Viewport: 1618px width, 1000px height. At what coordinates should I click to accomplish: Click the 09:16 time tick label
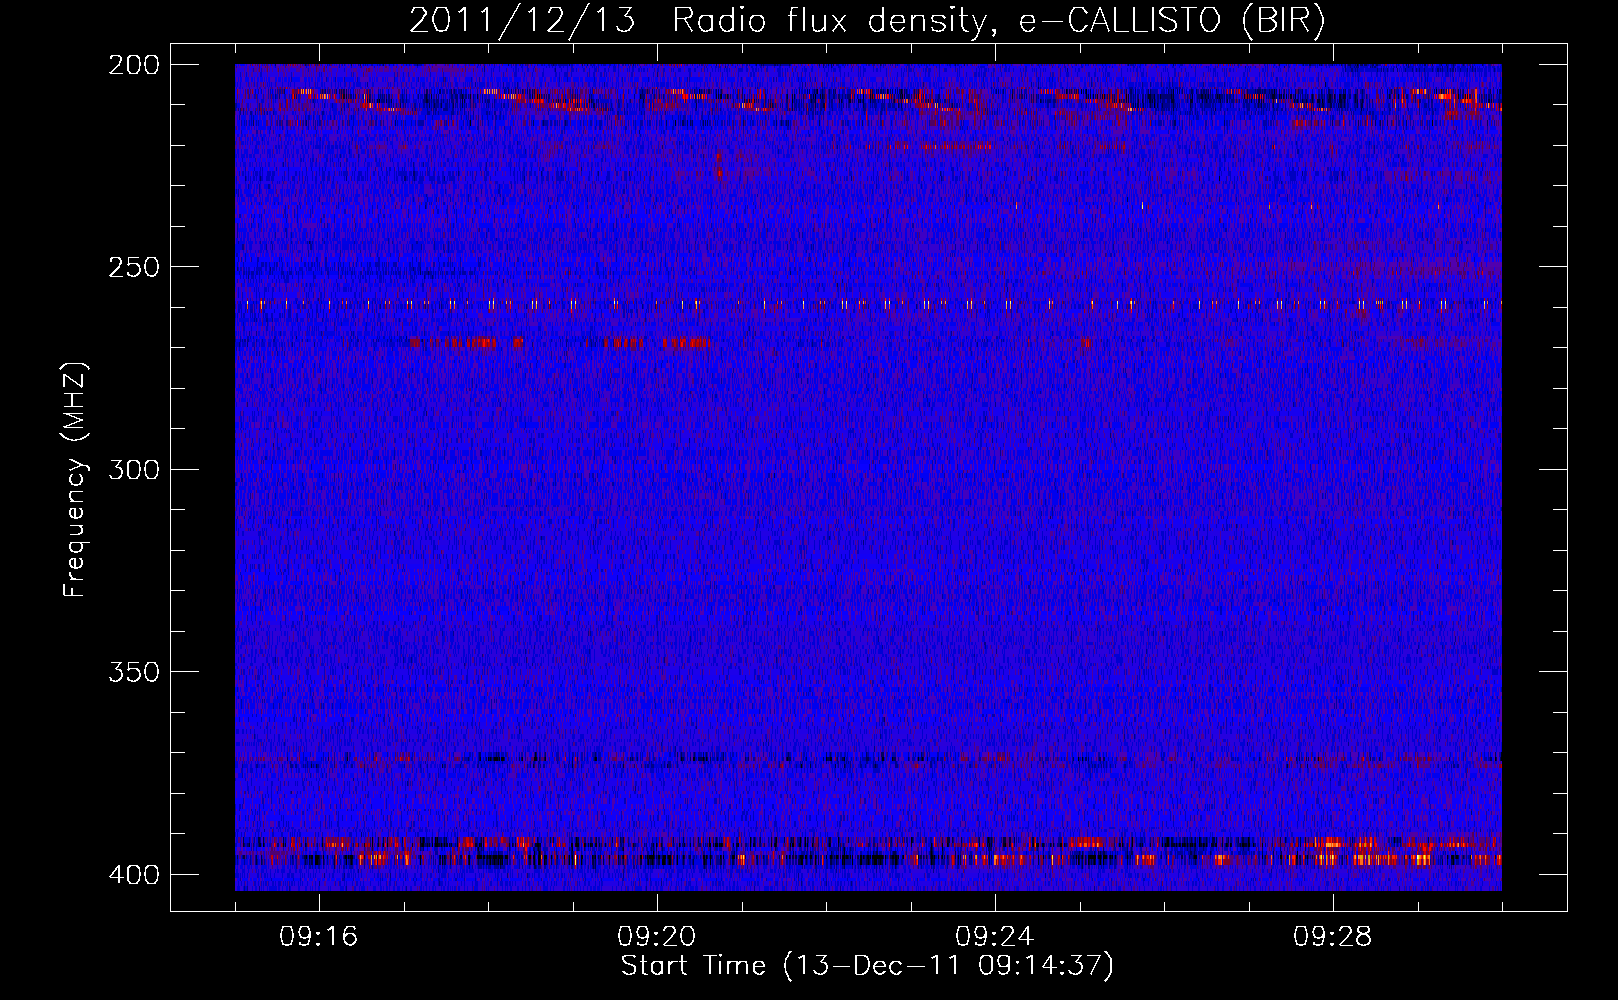319,937
